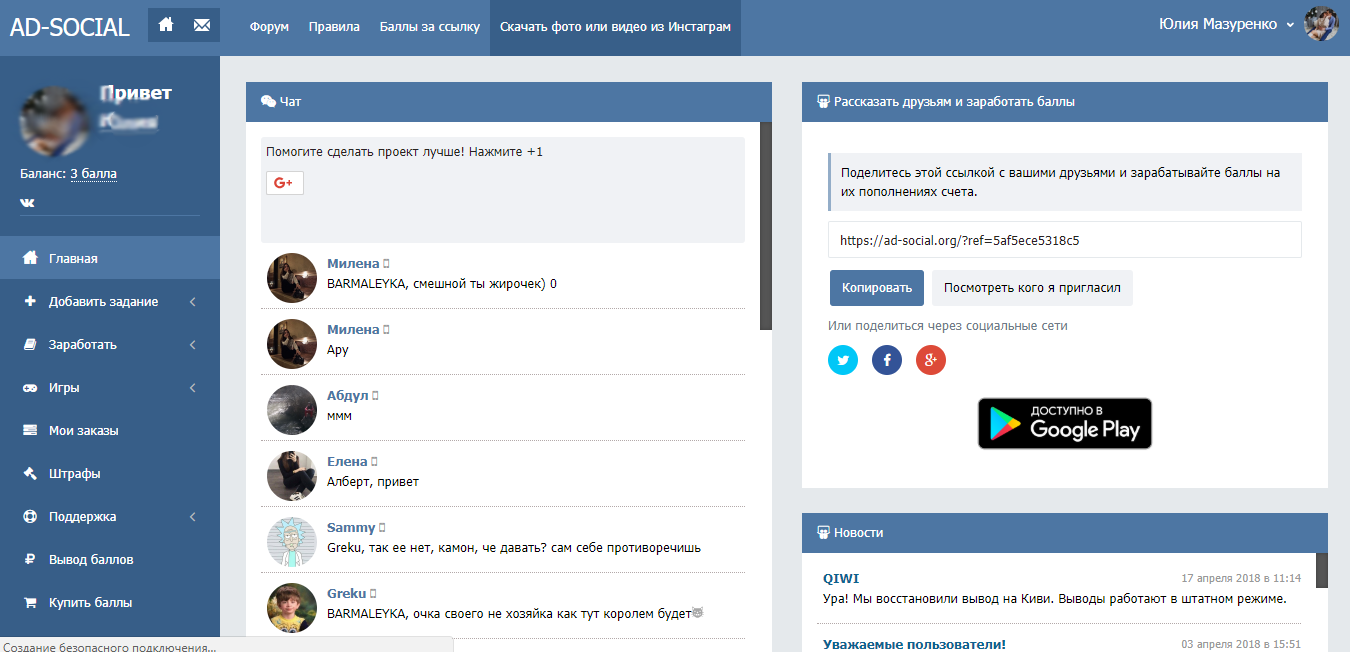Click Greku's avatar in chat
The image size is (1350, 652).
[292, 608]
